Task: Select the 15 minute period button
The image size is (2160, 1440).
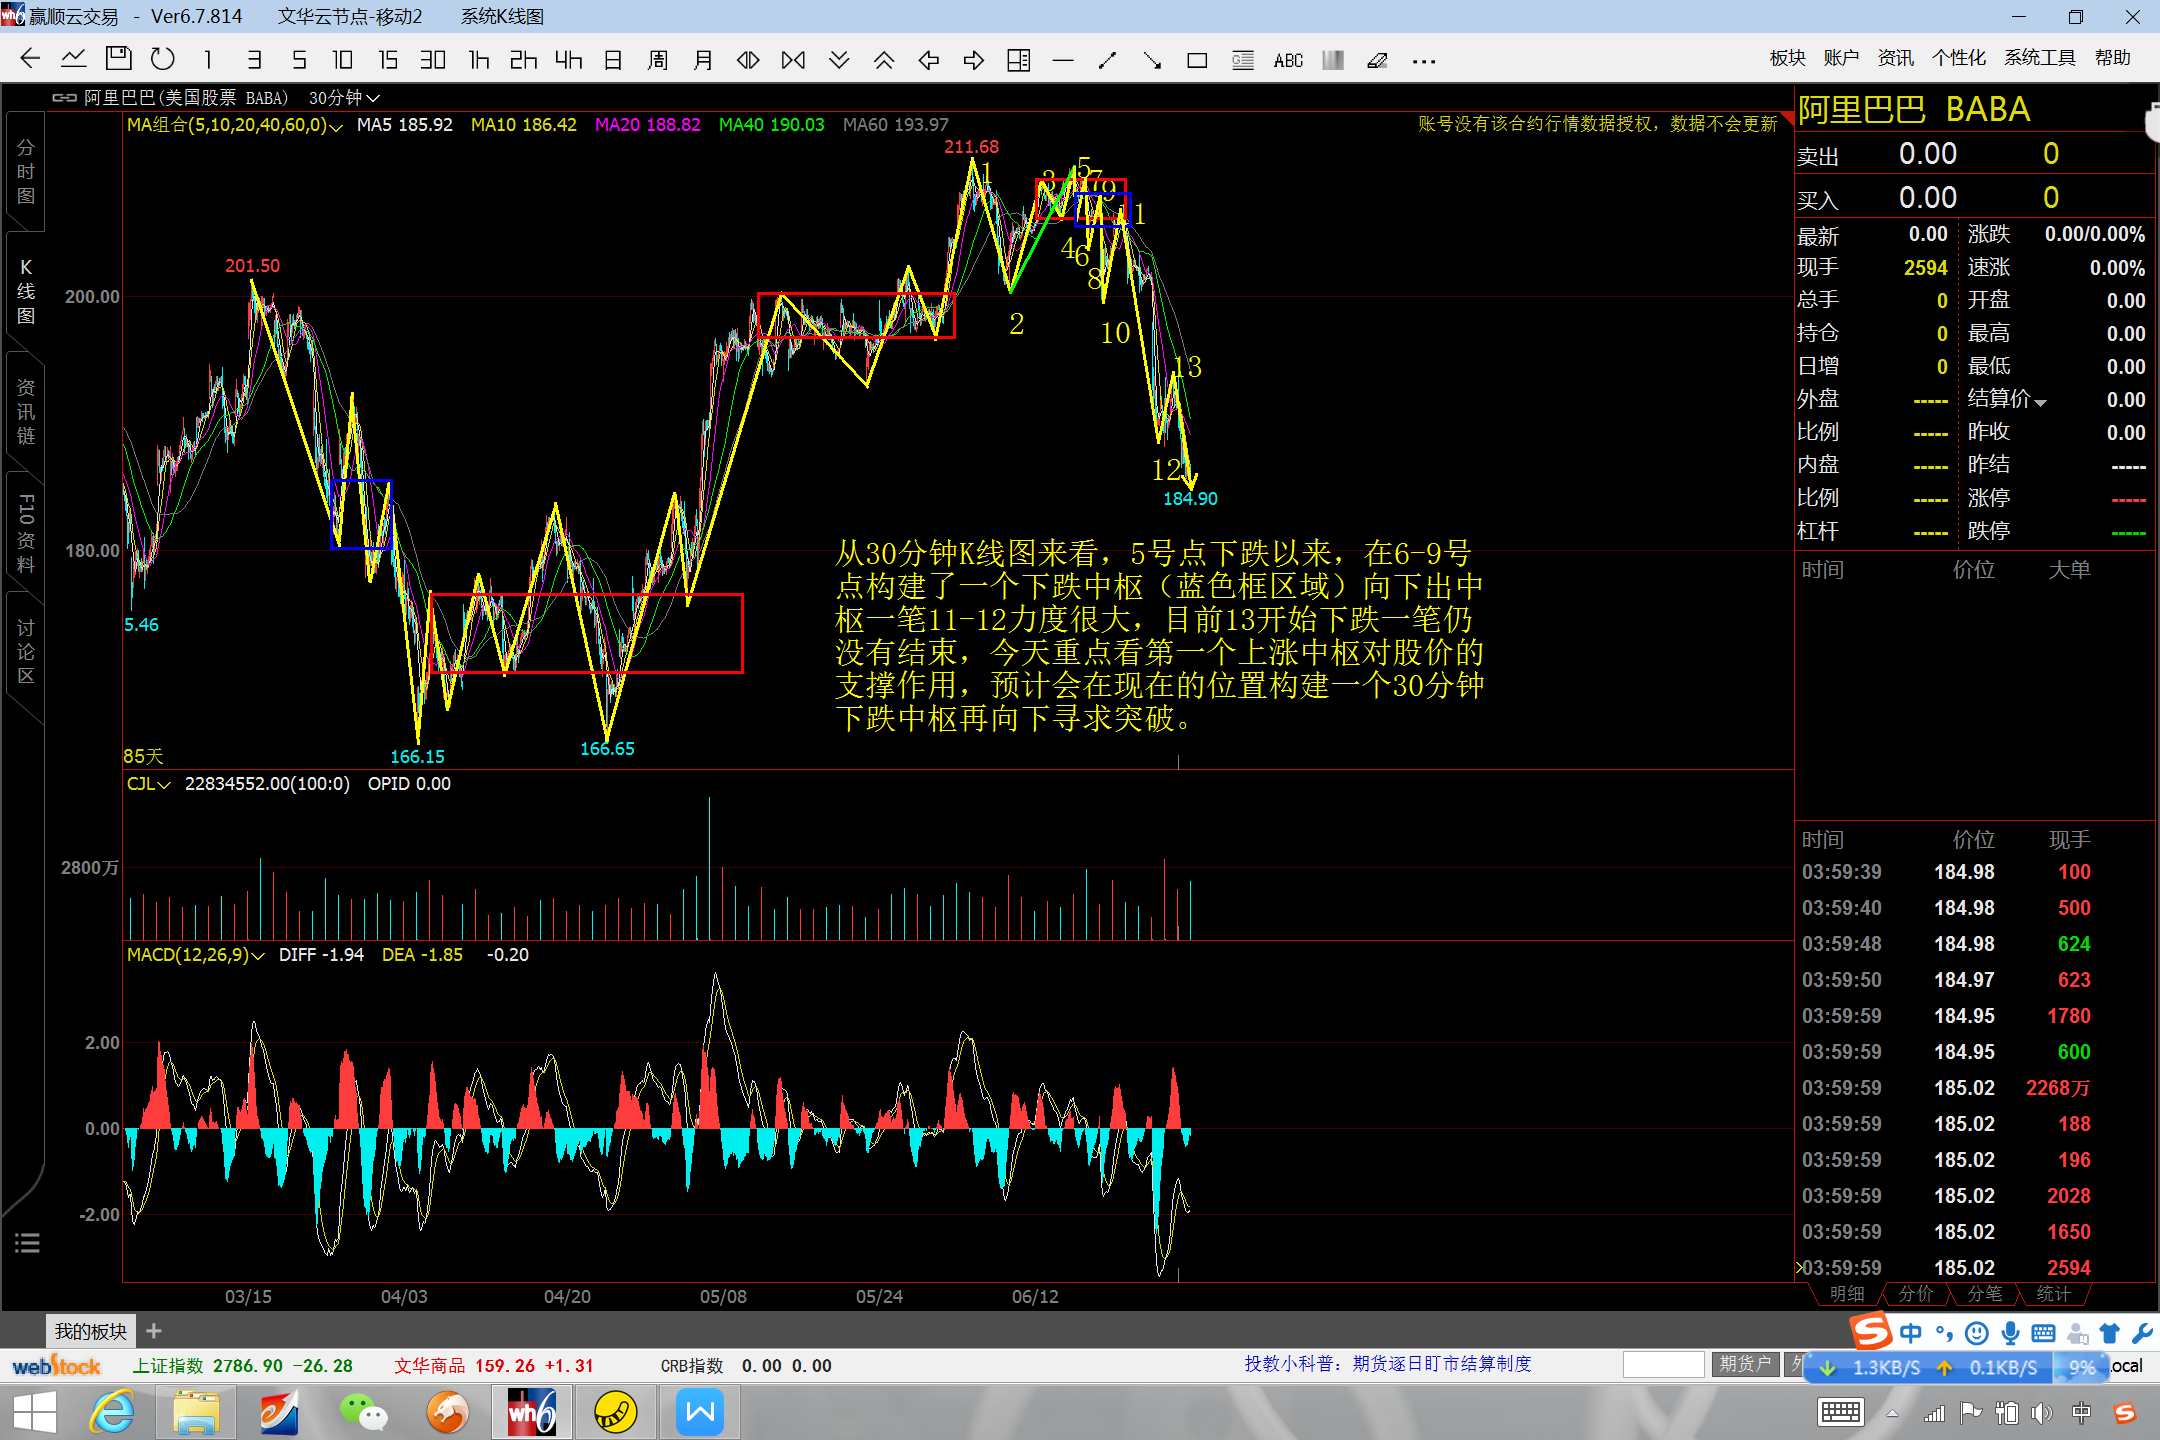Action: tap(388, 60)
